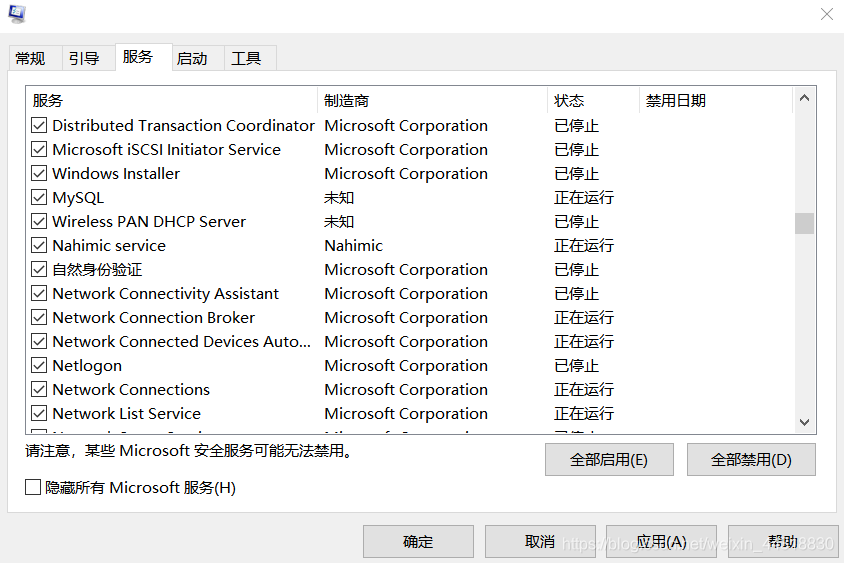Uncheck Distributed Transaction Coordinator service
This screenshot has width=844, height=563.
tap(39, 125)
